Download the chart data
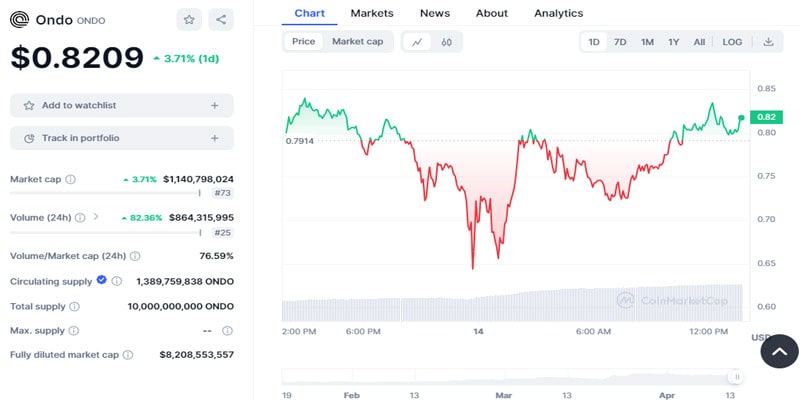The height and width of the screenshot is (400, 800). pos(768,42)
